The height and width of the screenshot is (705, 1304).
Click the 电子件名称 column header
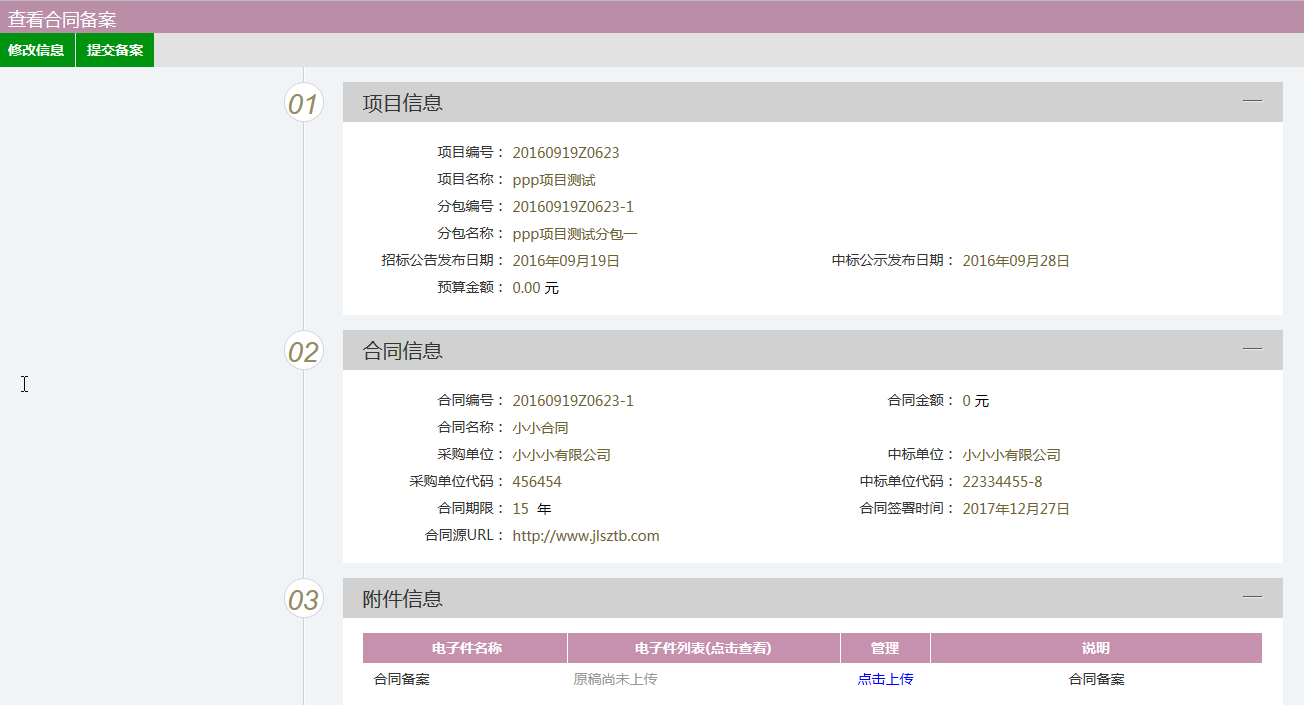[466, 648]
